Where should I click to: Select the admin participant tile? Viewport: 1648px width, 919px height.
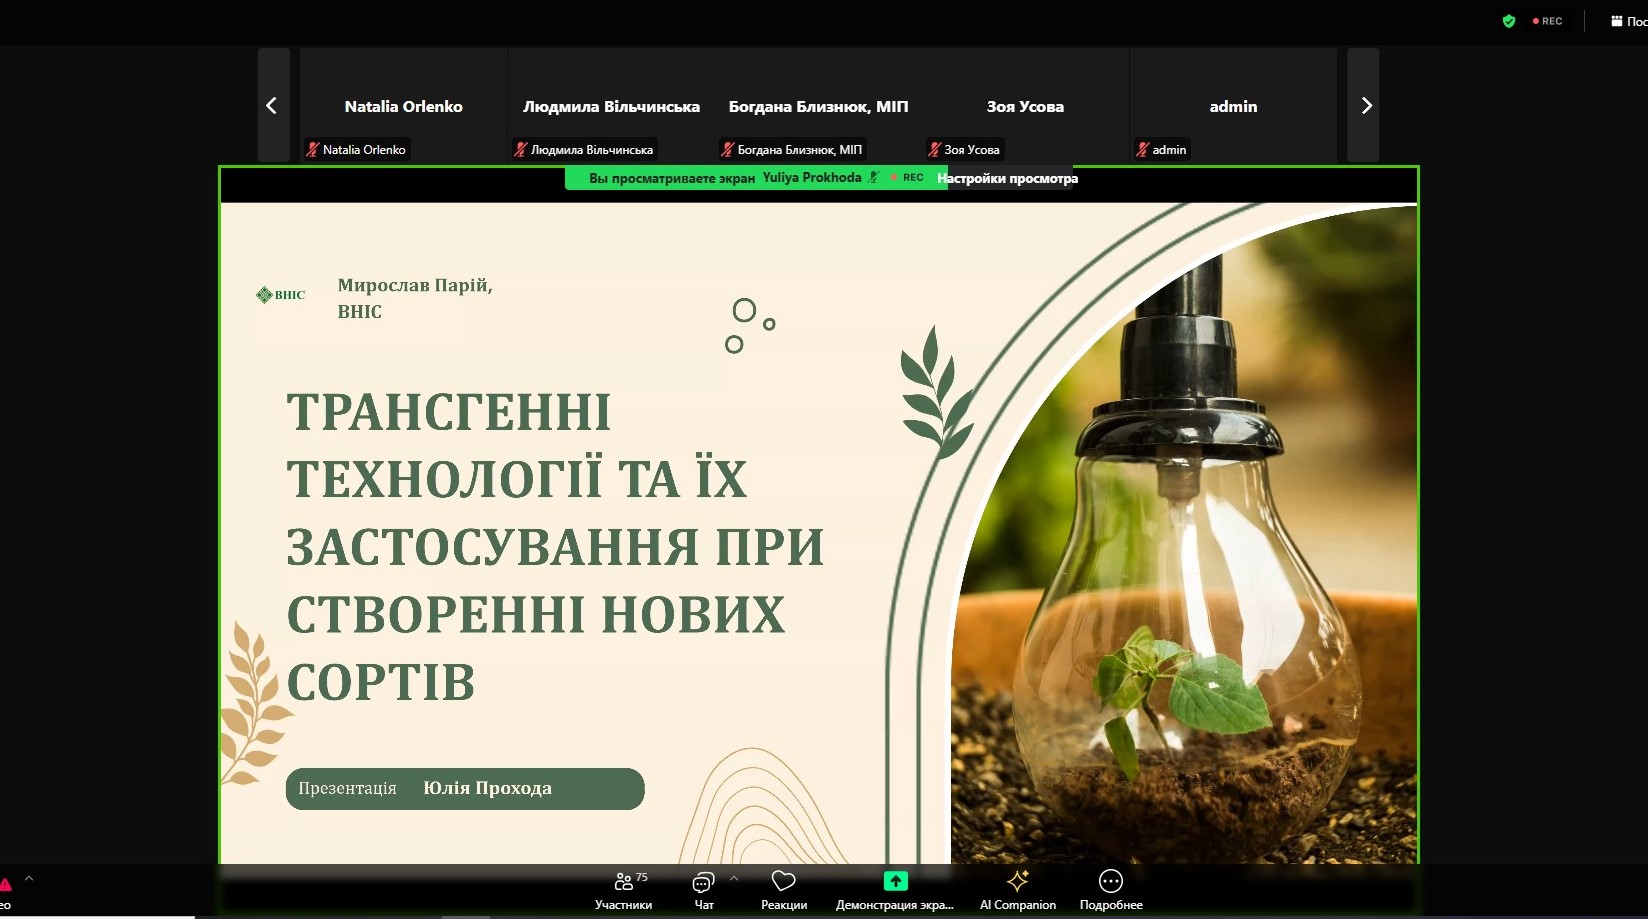coord(1233,105)
